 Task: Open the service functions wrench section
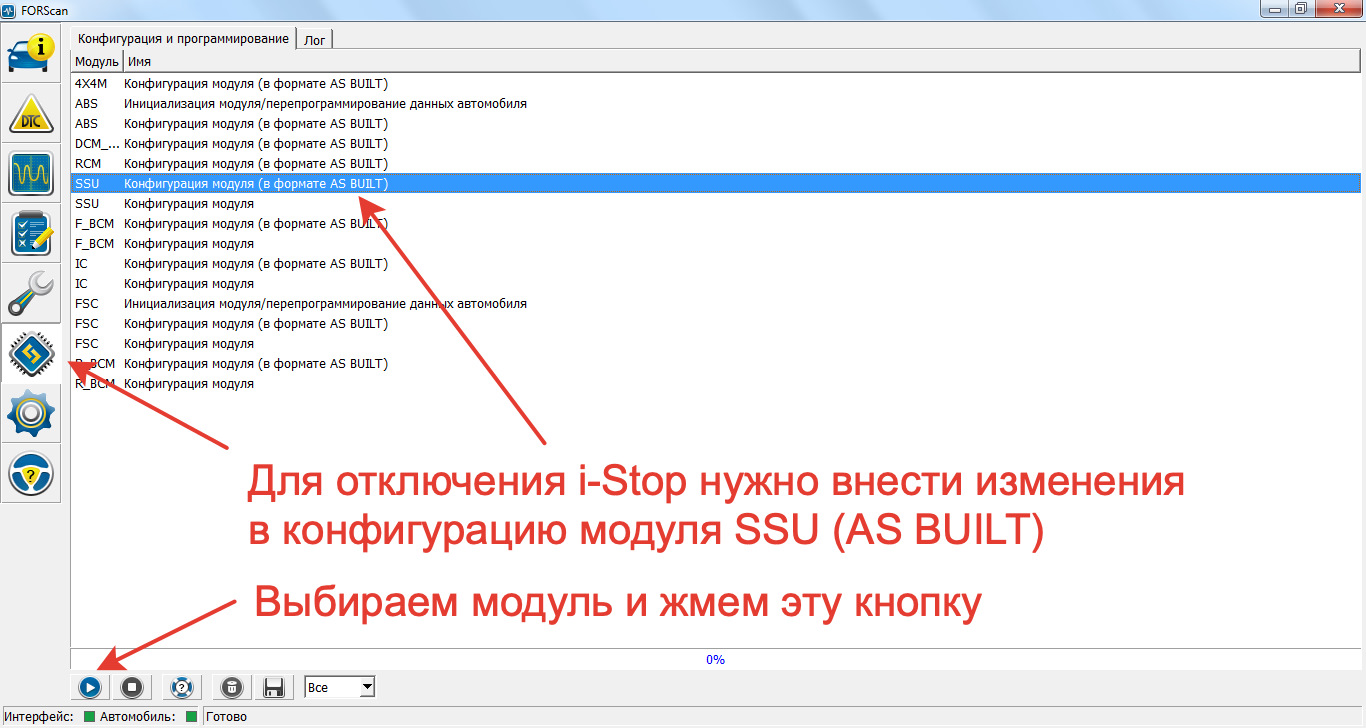coord(31,294)
